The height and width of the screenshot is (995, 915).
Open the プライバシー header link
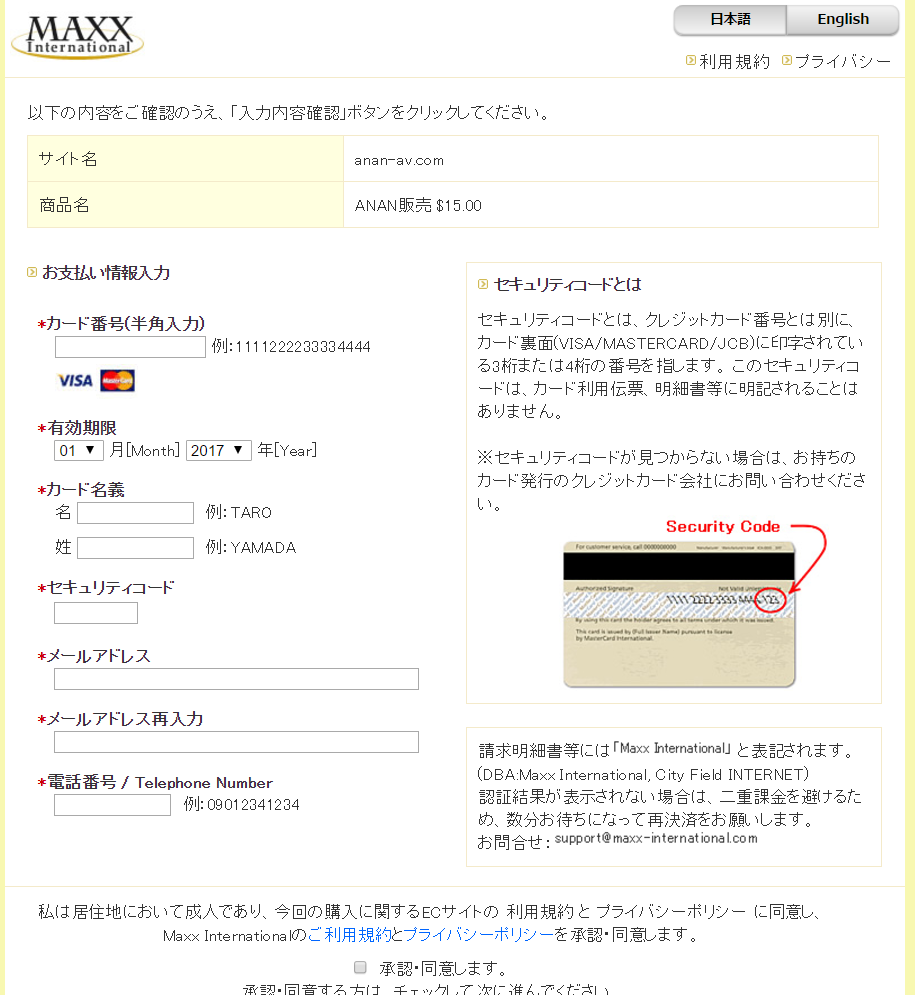843,62
